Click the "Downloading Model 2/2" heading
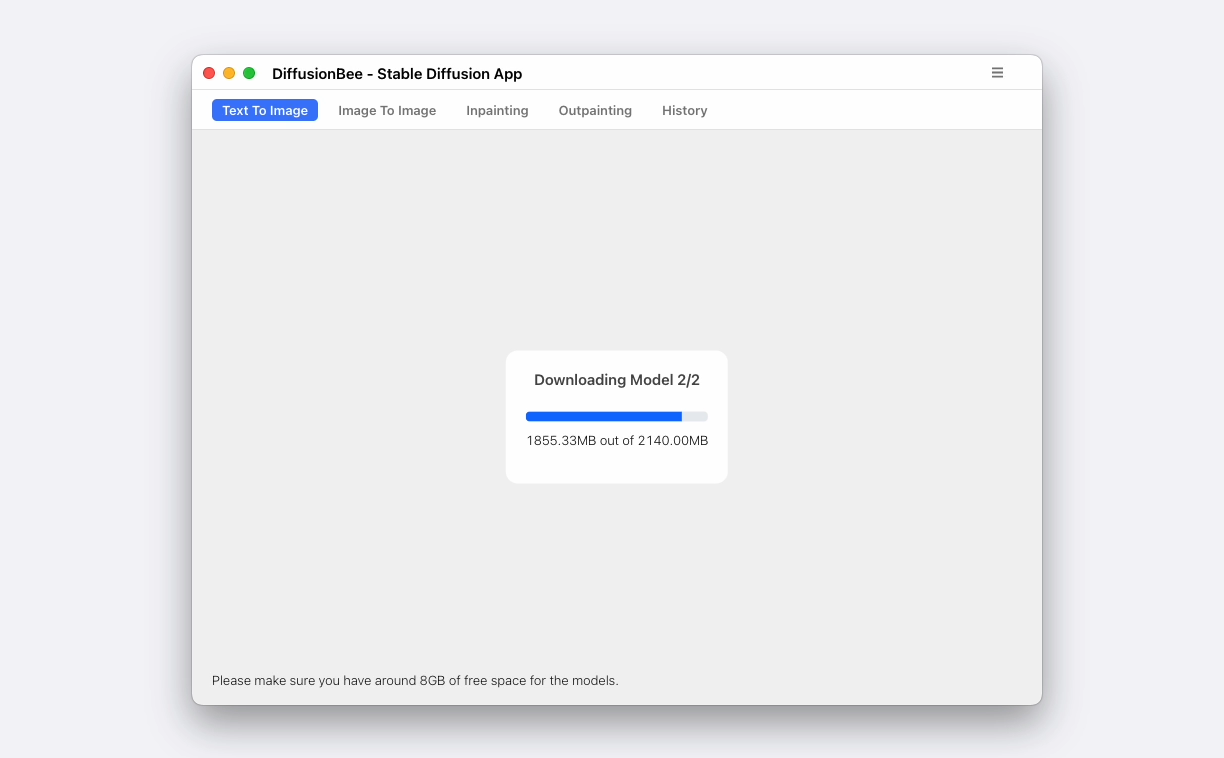 click(x=617, y=380)
